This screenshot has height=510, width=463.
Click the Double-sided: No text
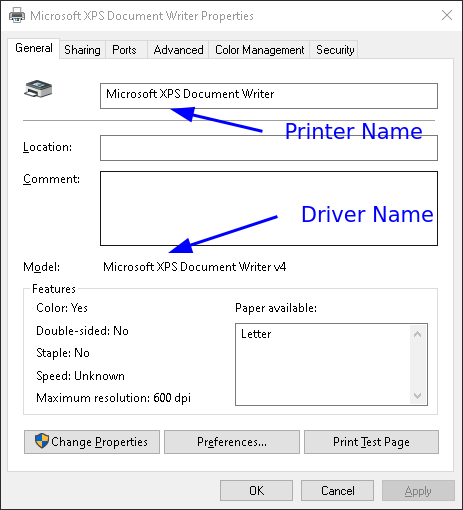click(x=82, y=331)
